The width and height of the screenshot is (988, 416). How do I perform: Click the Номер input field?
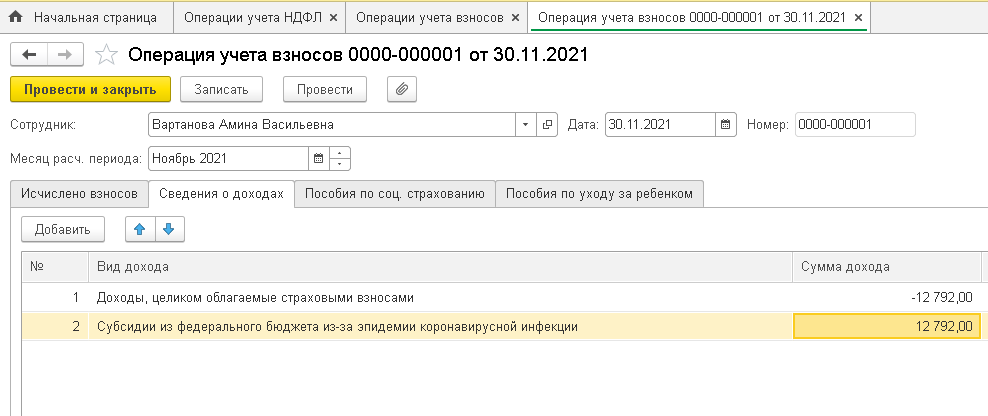coord(854,125)
